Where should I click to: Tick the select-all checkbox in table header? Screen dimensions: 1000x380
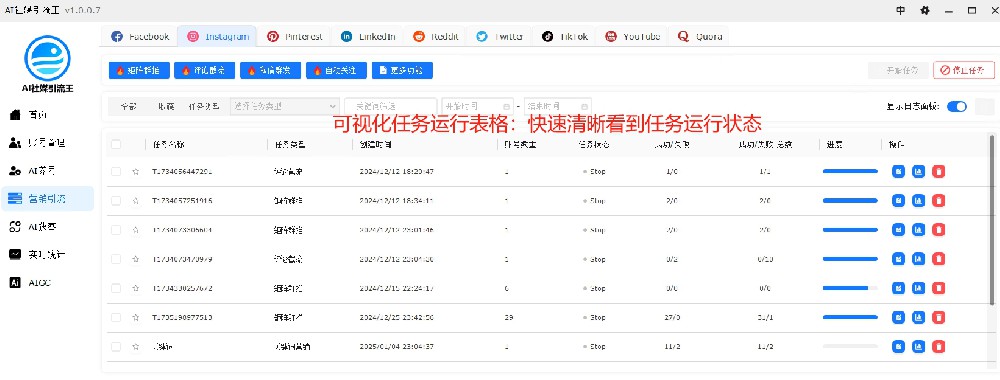[116, 145]
